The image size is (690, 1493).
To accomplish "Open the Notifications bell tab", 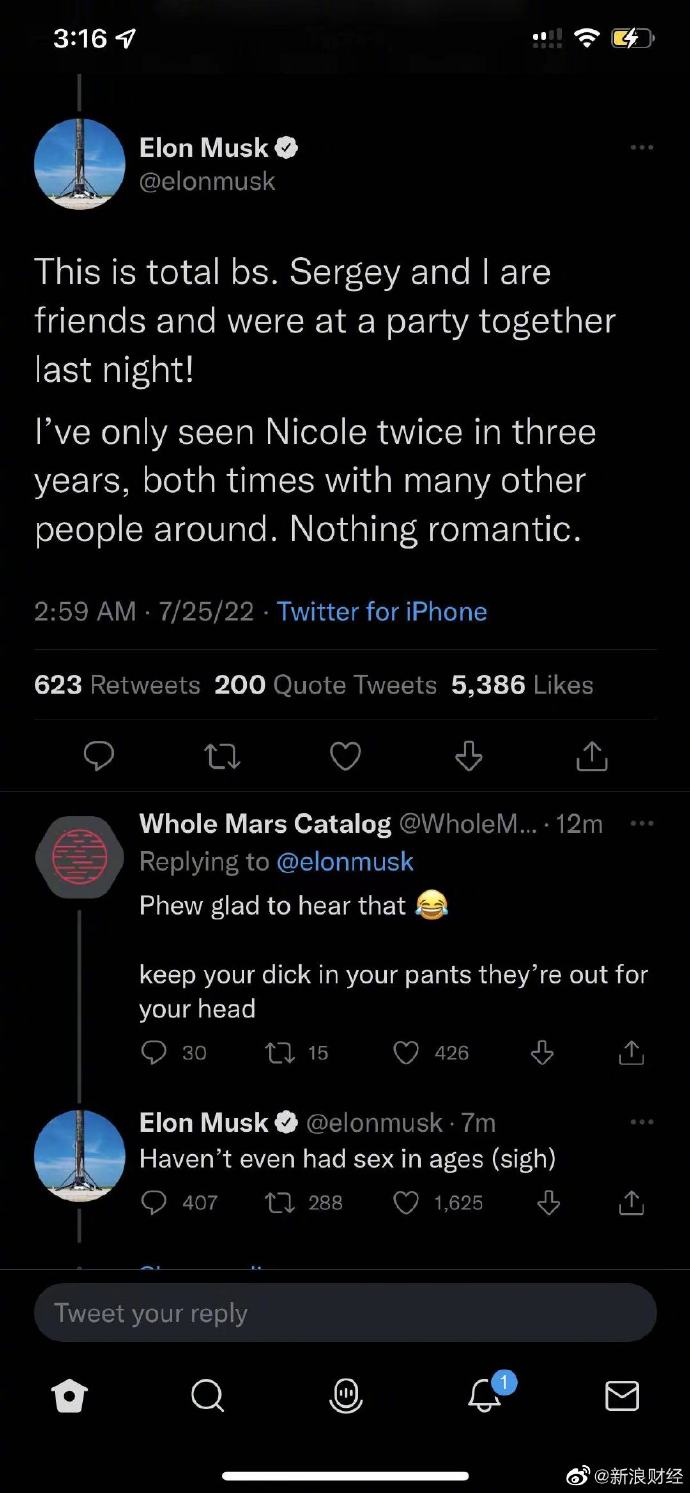I will pos(485,1396).
